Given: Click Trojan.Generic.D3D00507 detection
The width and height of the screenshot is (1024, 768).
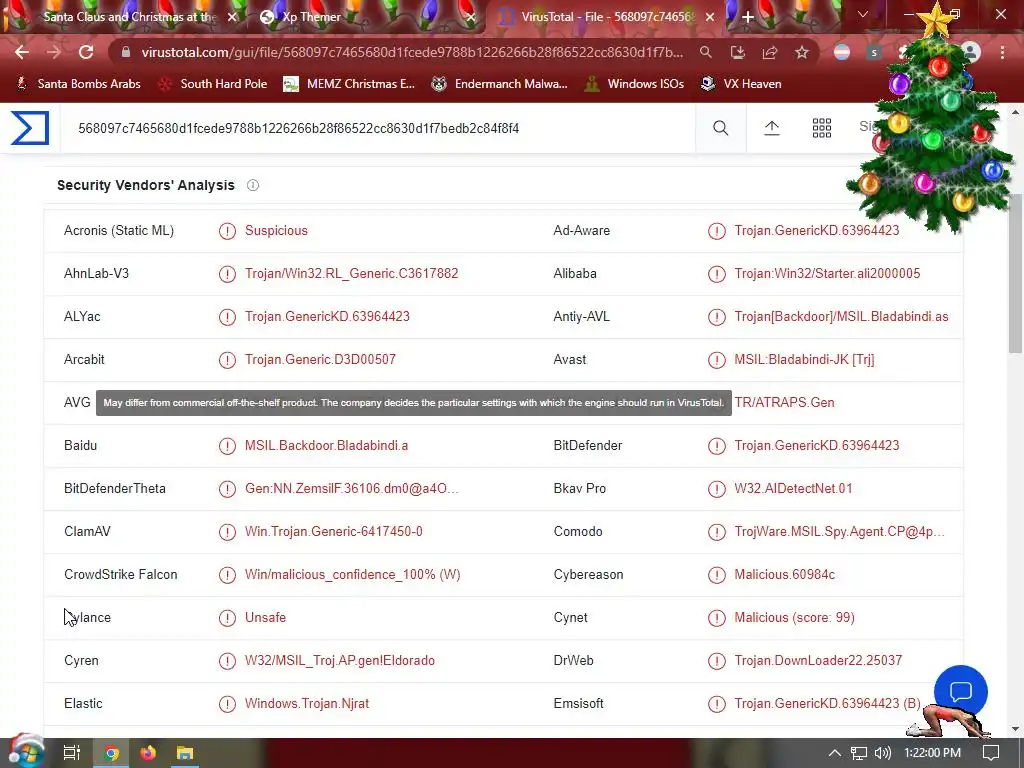Looking at the screenshot, I should (x=320, y=360).
